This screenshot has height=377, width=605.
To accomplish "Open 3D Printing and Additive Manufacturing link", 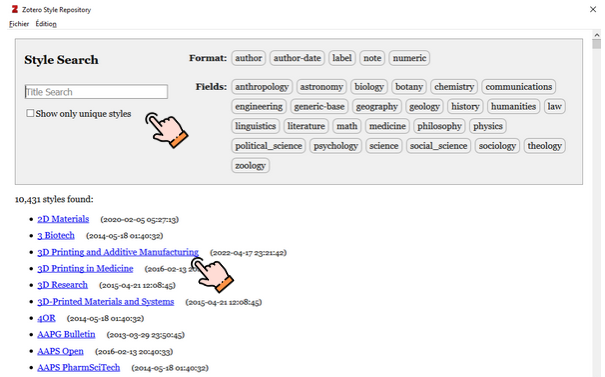I will (x=118, y=252).
